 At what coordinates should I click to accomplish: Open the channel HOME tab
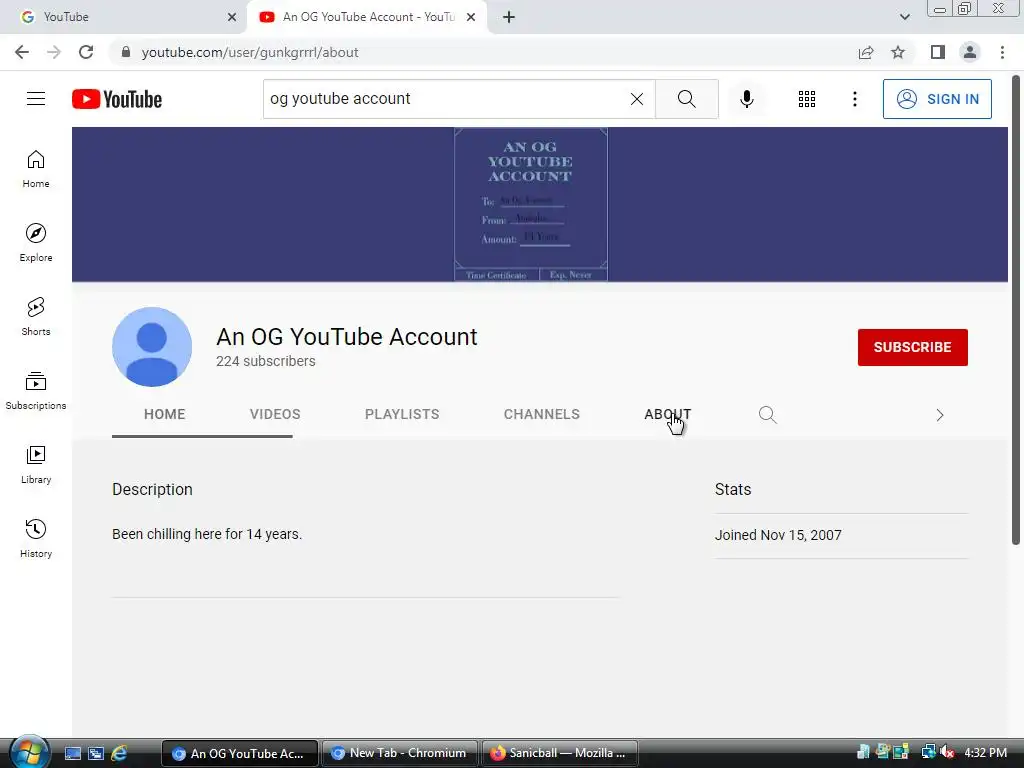[165, 414]
